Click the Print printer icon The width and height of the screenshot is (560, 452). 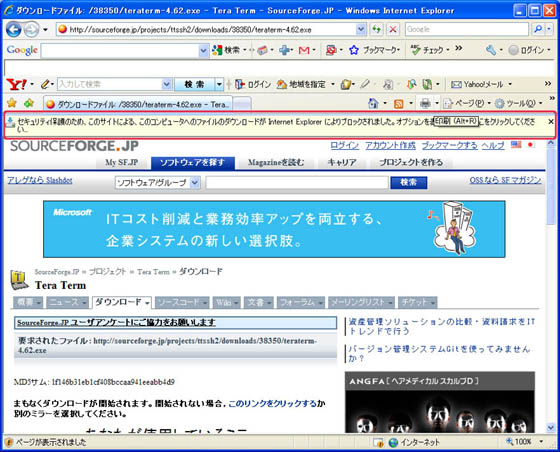[x=425, y=104]
